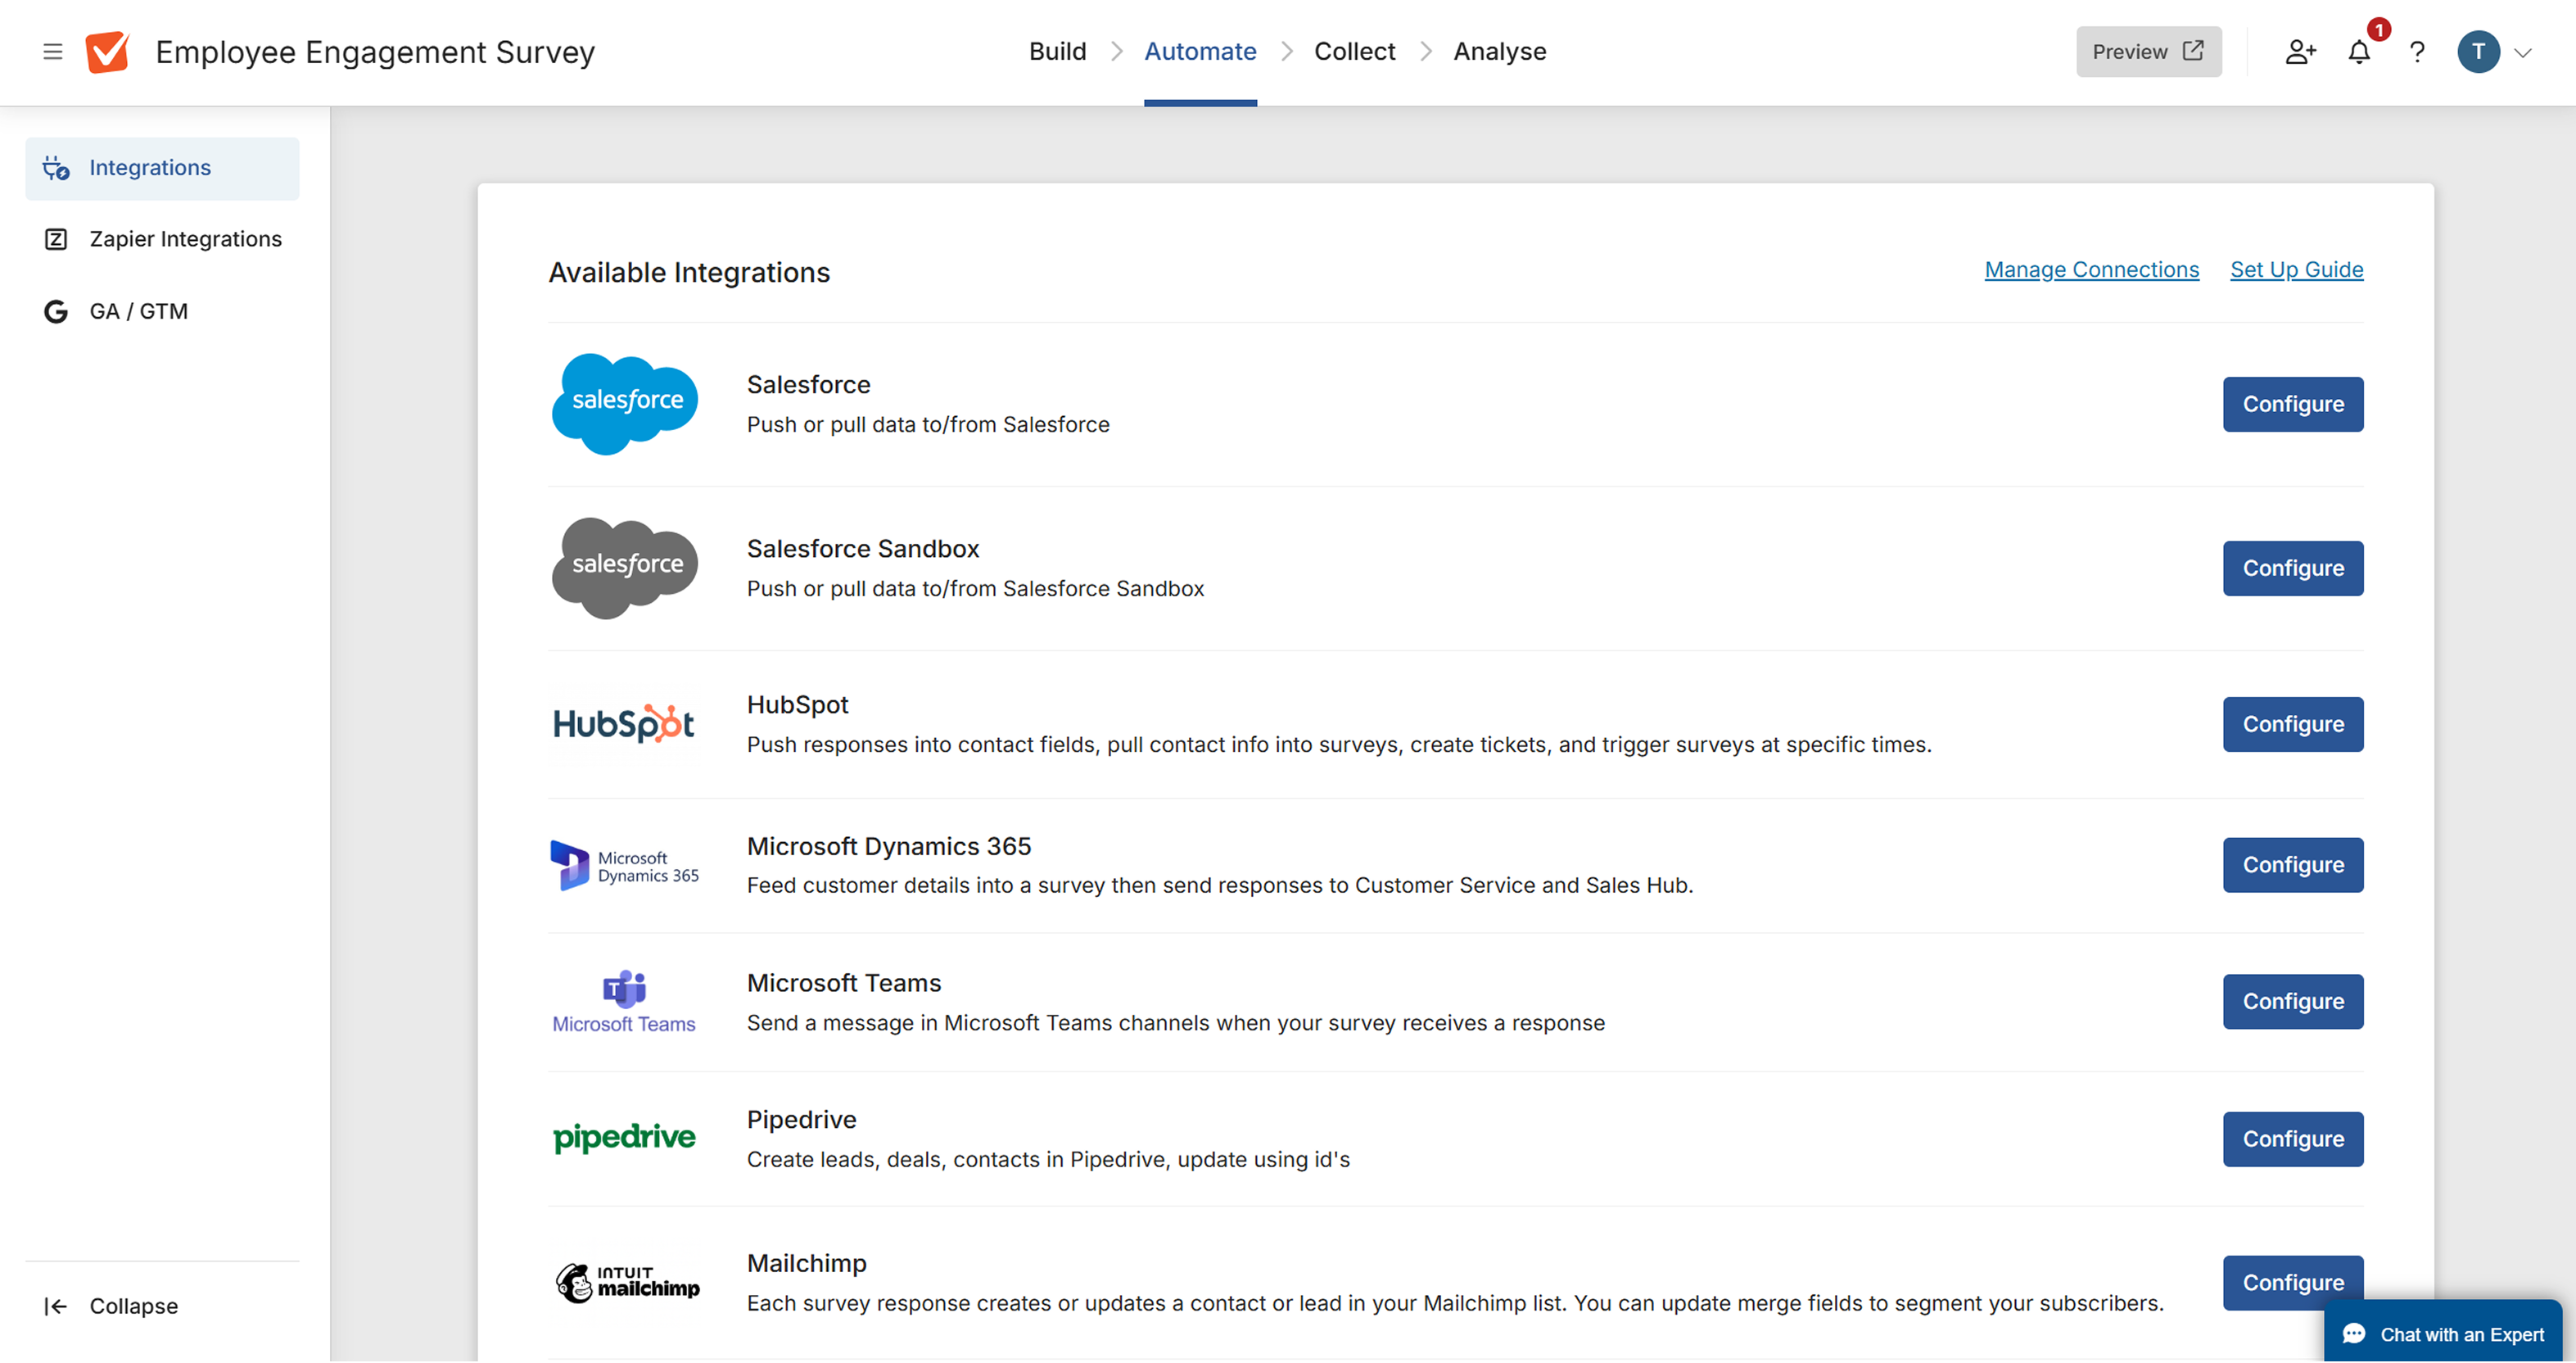Open the hamburger menu icon
The image size is (2576, 1363).
point(53,51)
